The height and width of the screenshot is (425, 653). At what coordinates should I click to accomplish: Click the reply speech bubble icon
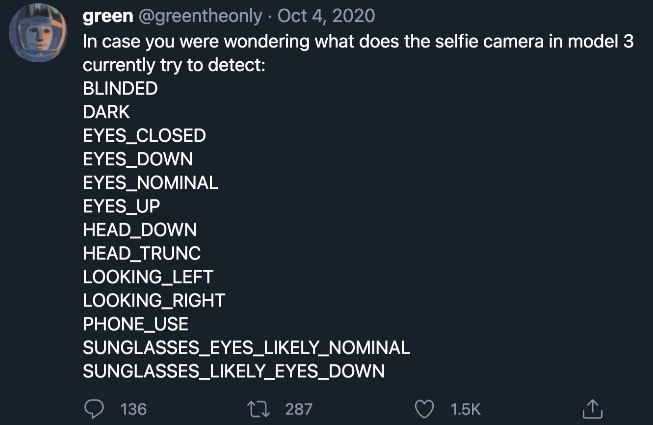point(94,408)
